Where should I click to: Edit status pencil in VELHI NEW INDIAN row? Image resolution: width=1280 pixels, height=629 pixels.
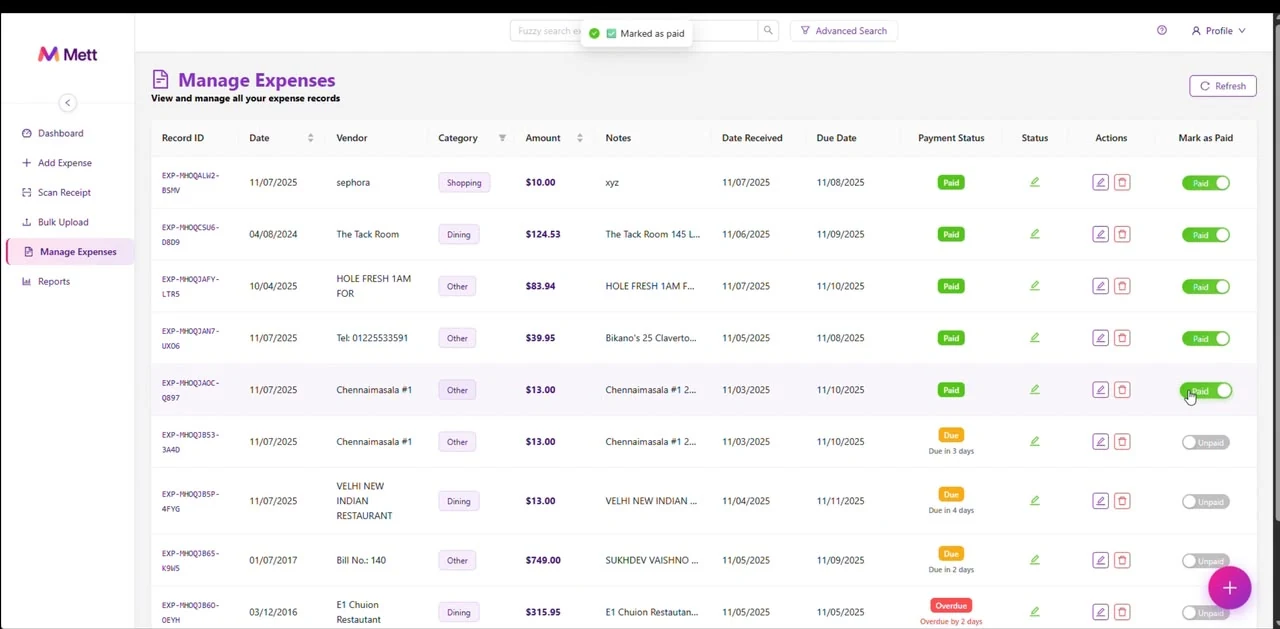(x=1035, y=501)
